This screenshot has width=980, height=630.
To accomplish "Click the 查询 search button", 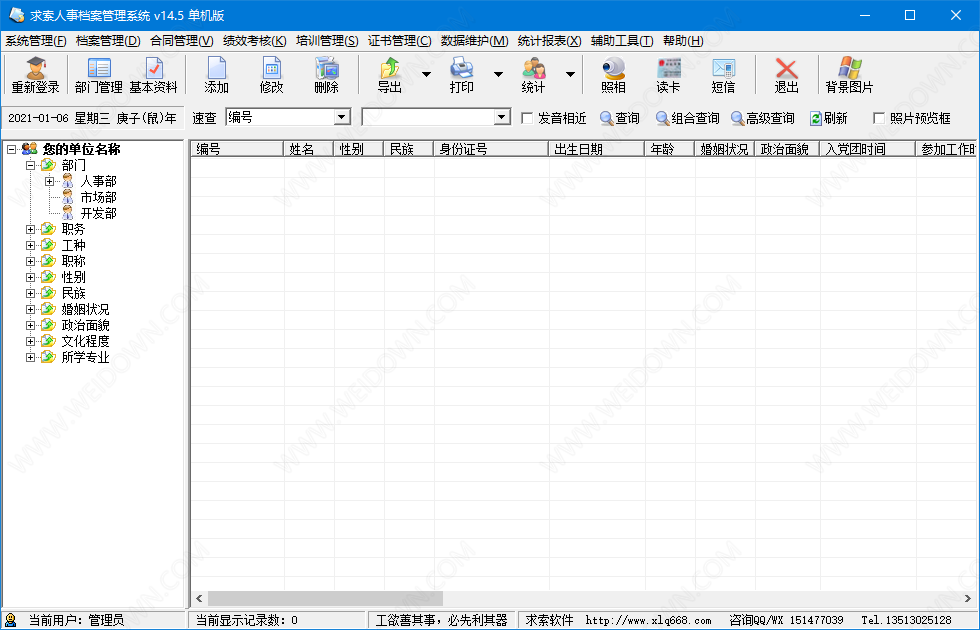I will tap(619, 118).
